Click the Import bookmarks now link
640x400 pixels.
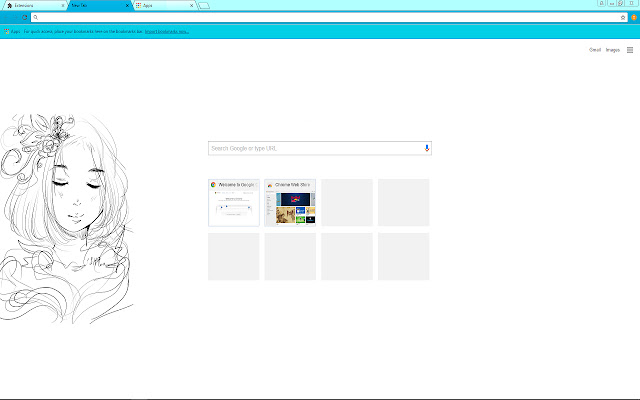coord(167,31)
